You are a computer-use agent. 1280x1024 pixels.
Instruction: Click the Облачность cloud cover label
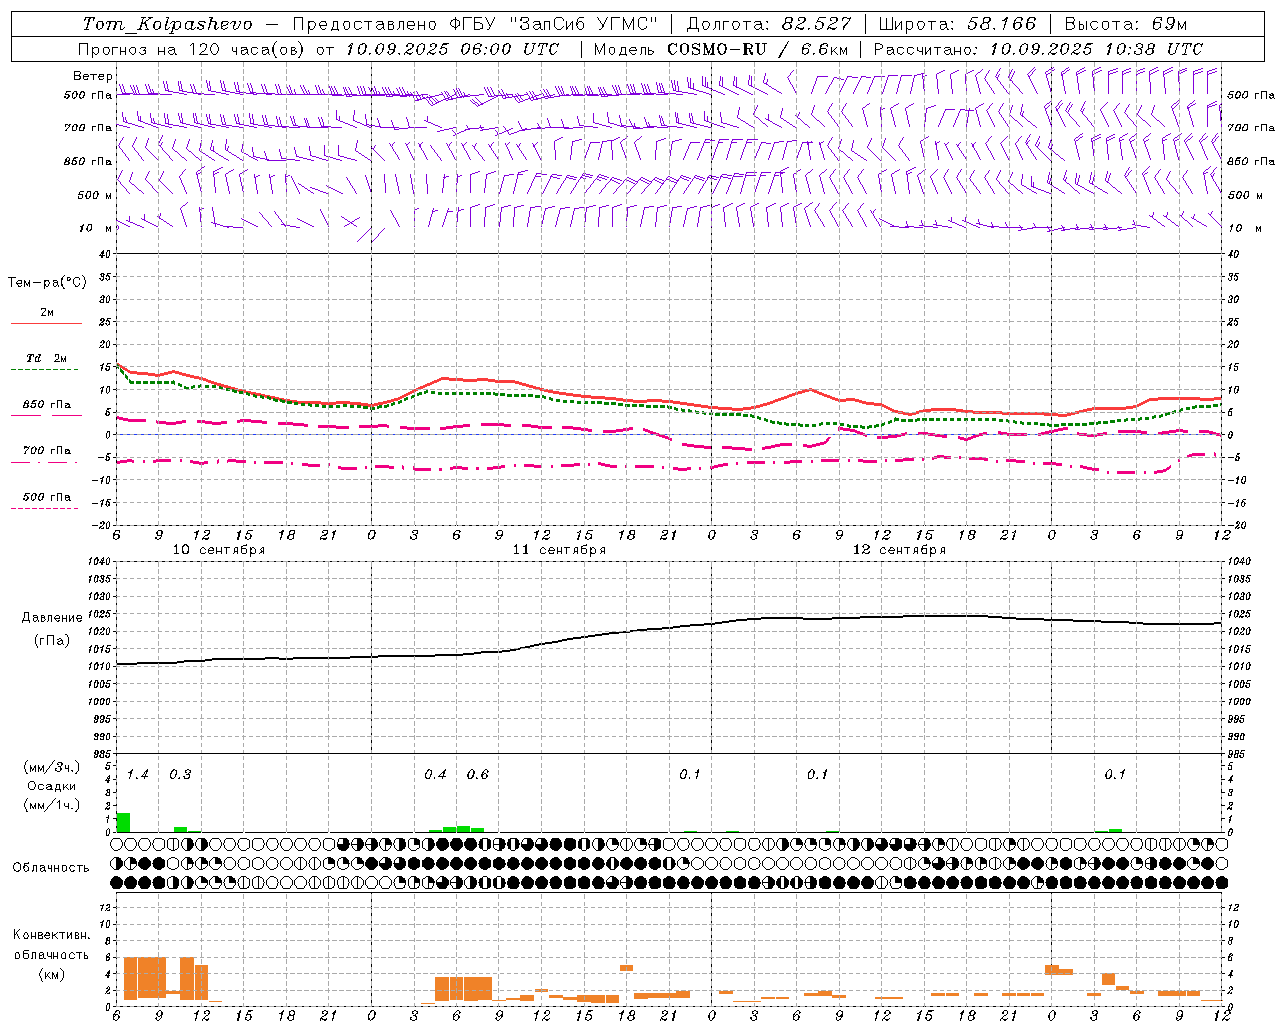point(51,868)
